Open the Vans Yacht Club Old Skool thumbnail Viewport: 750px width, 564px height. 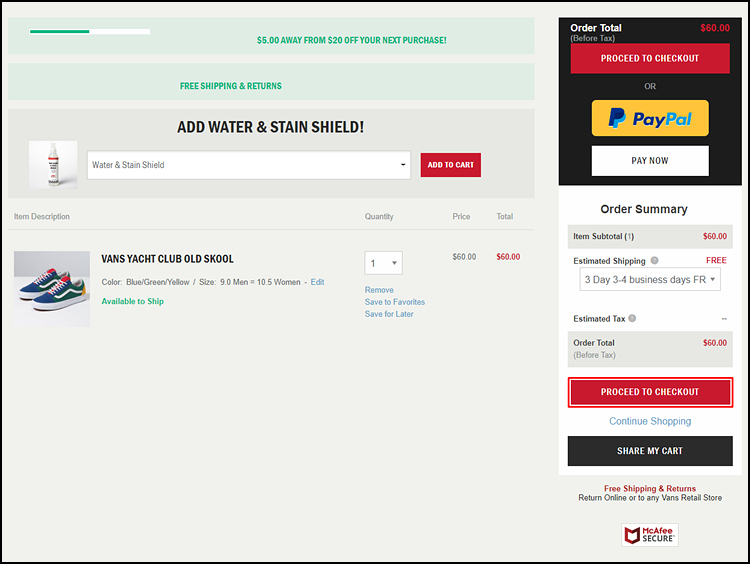pyautogui.click(x=52, y=288)
